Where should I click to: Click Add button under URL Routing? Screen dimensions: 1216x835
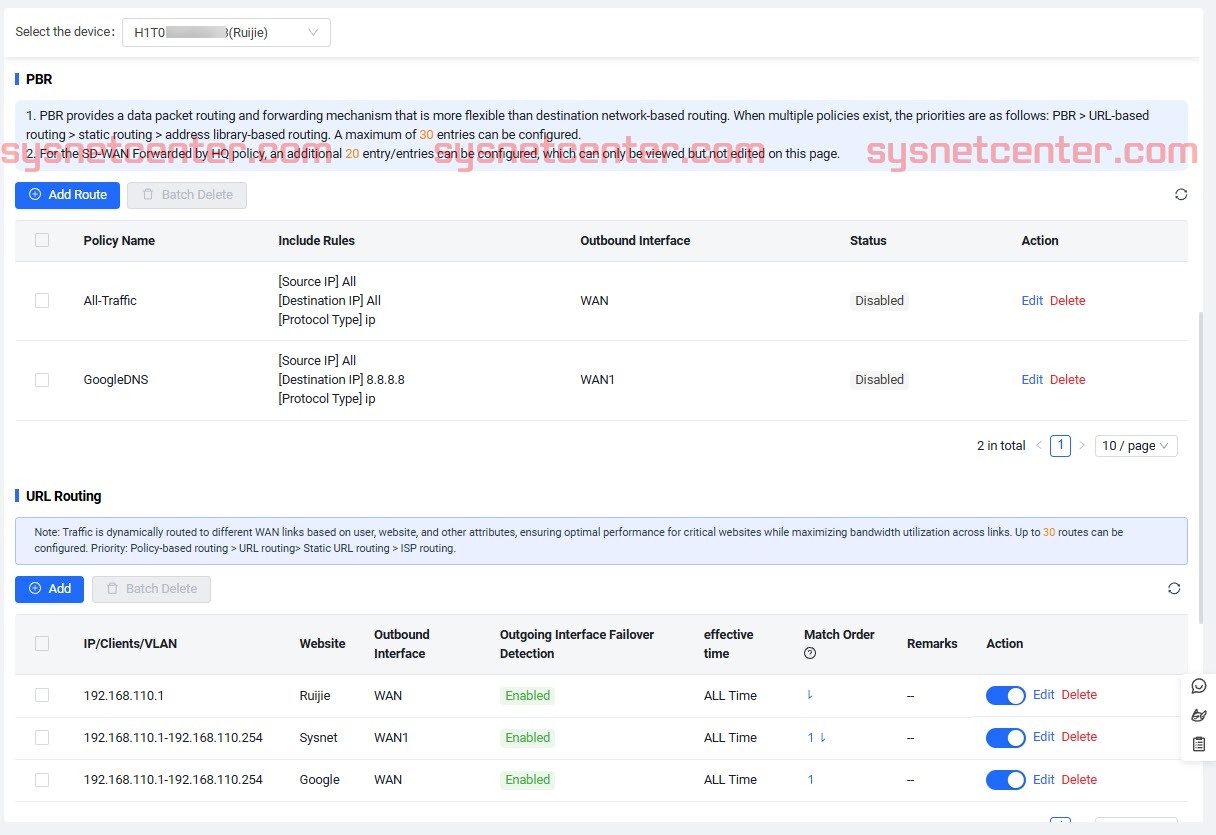[50, 589]
